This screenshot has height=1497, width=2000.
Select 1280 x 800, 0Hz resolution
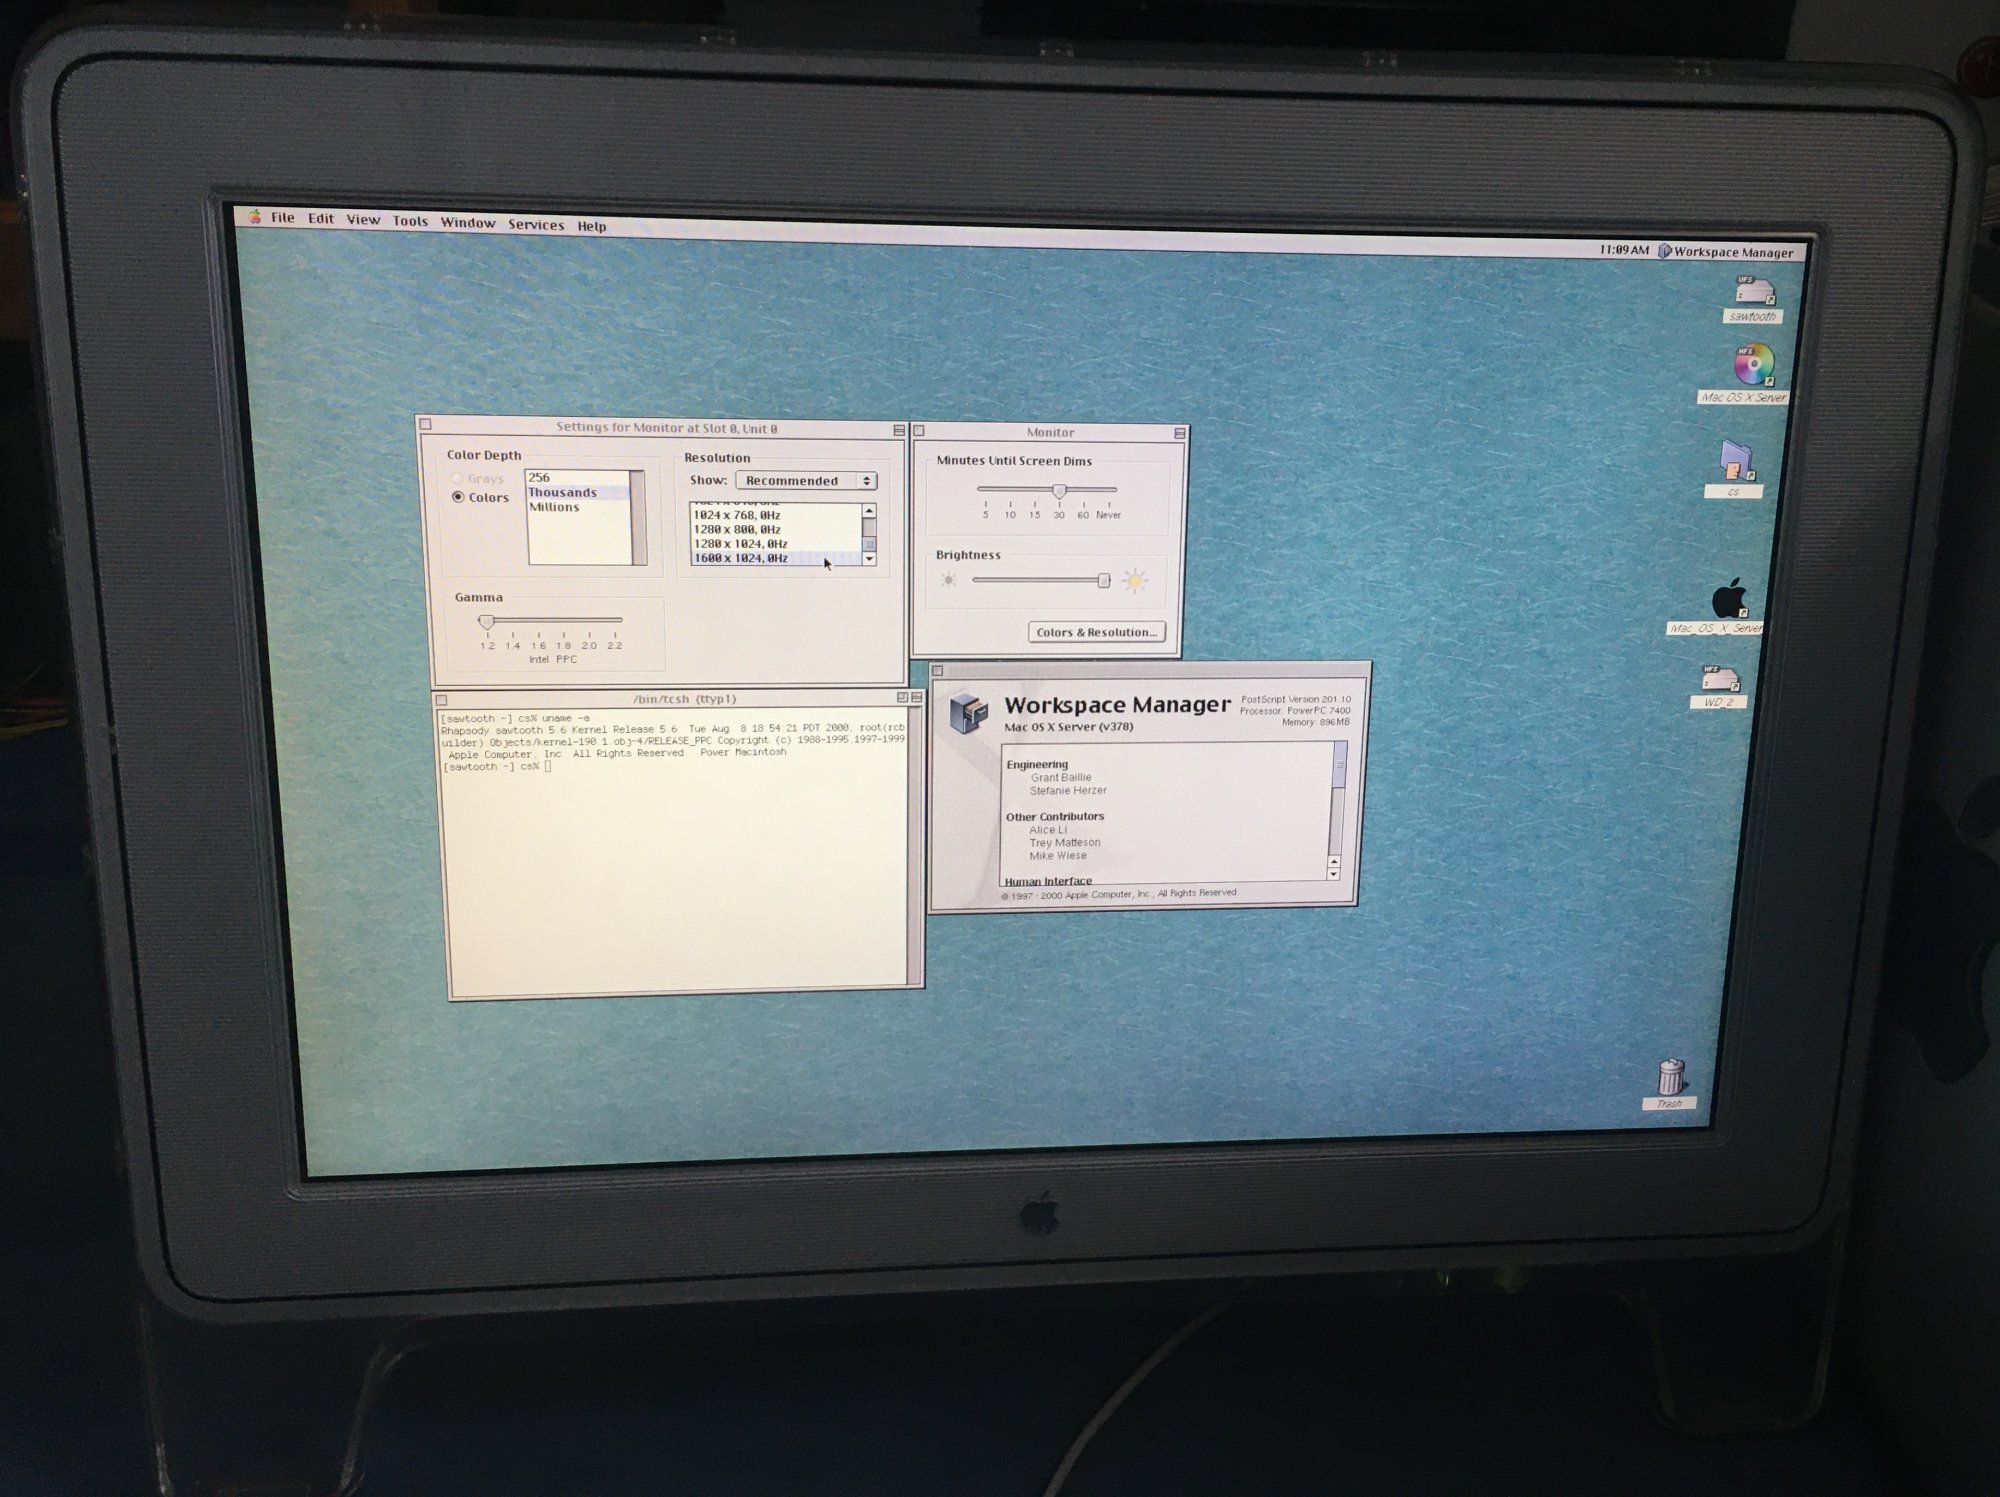tap(776, 529)
